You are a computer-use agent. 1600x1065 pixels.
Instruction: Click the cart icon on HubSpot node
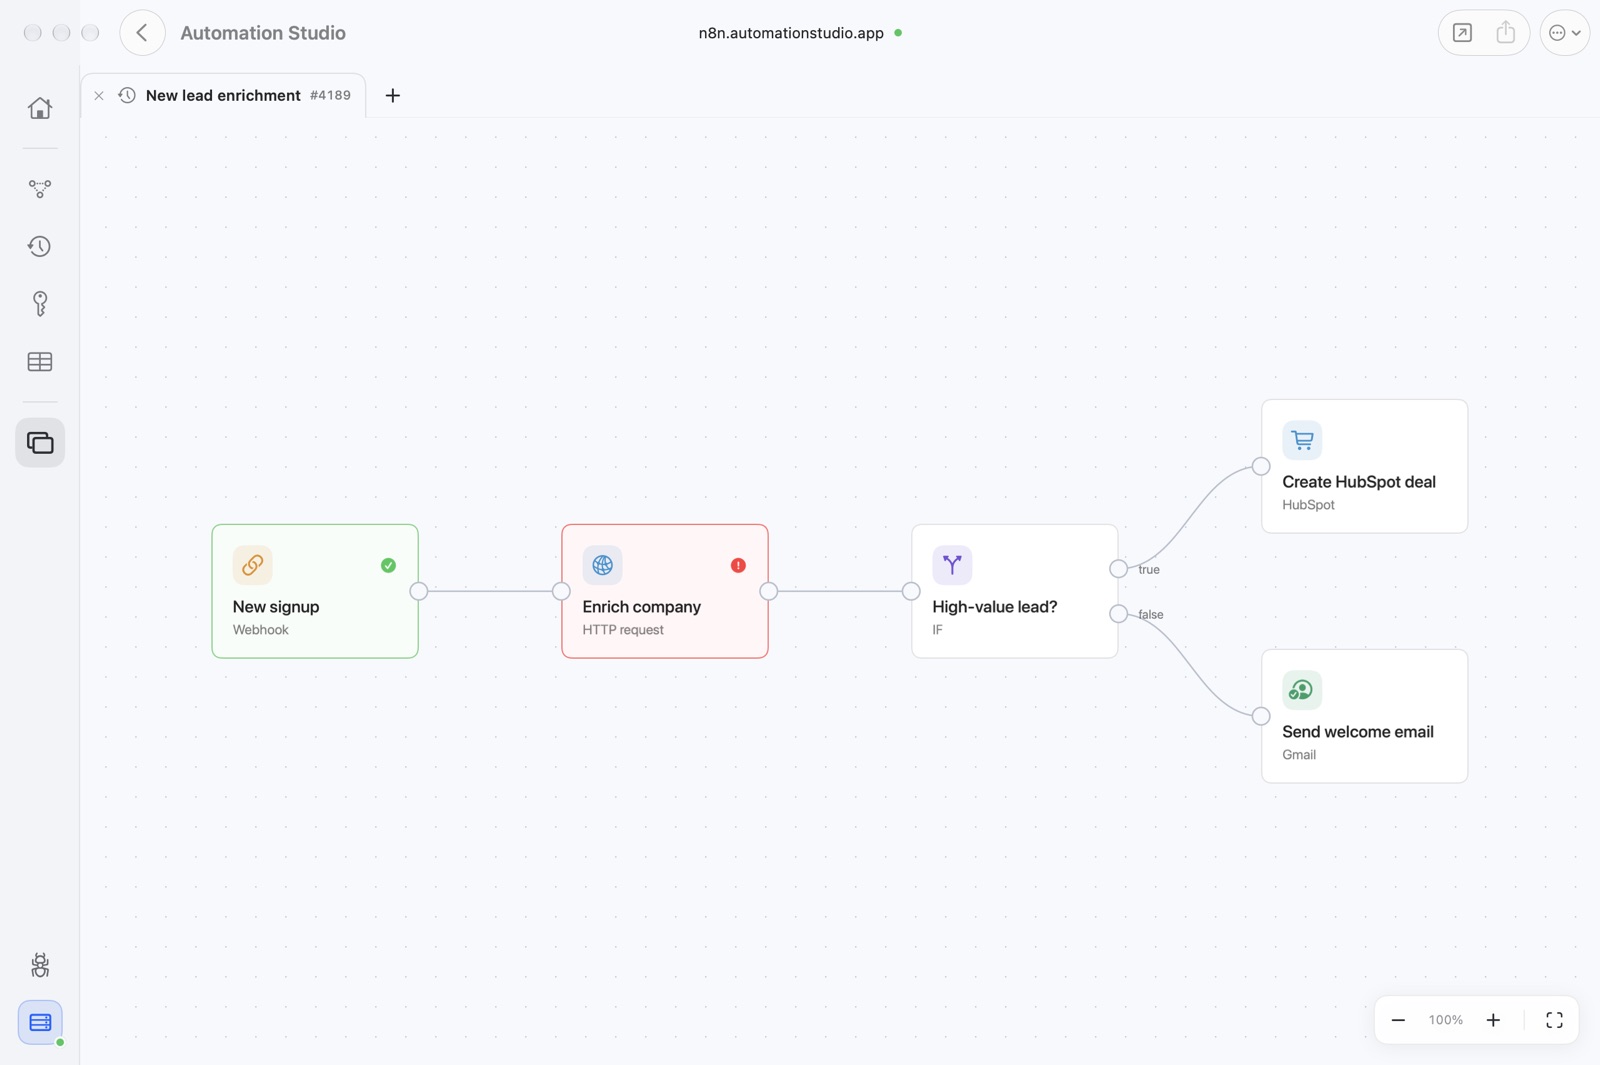click(x=1302, y=440)
